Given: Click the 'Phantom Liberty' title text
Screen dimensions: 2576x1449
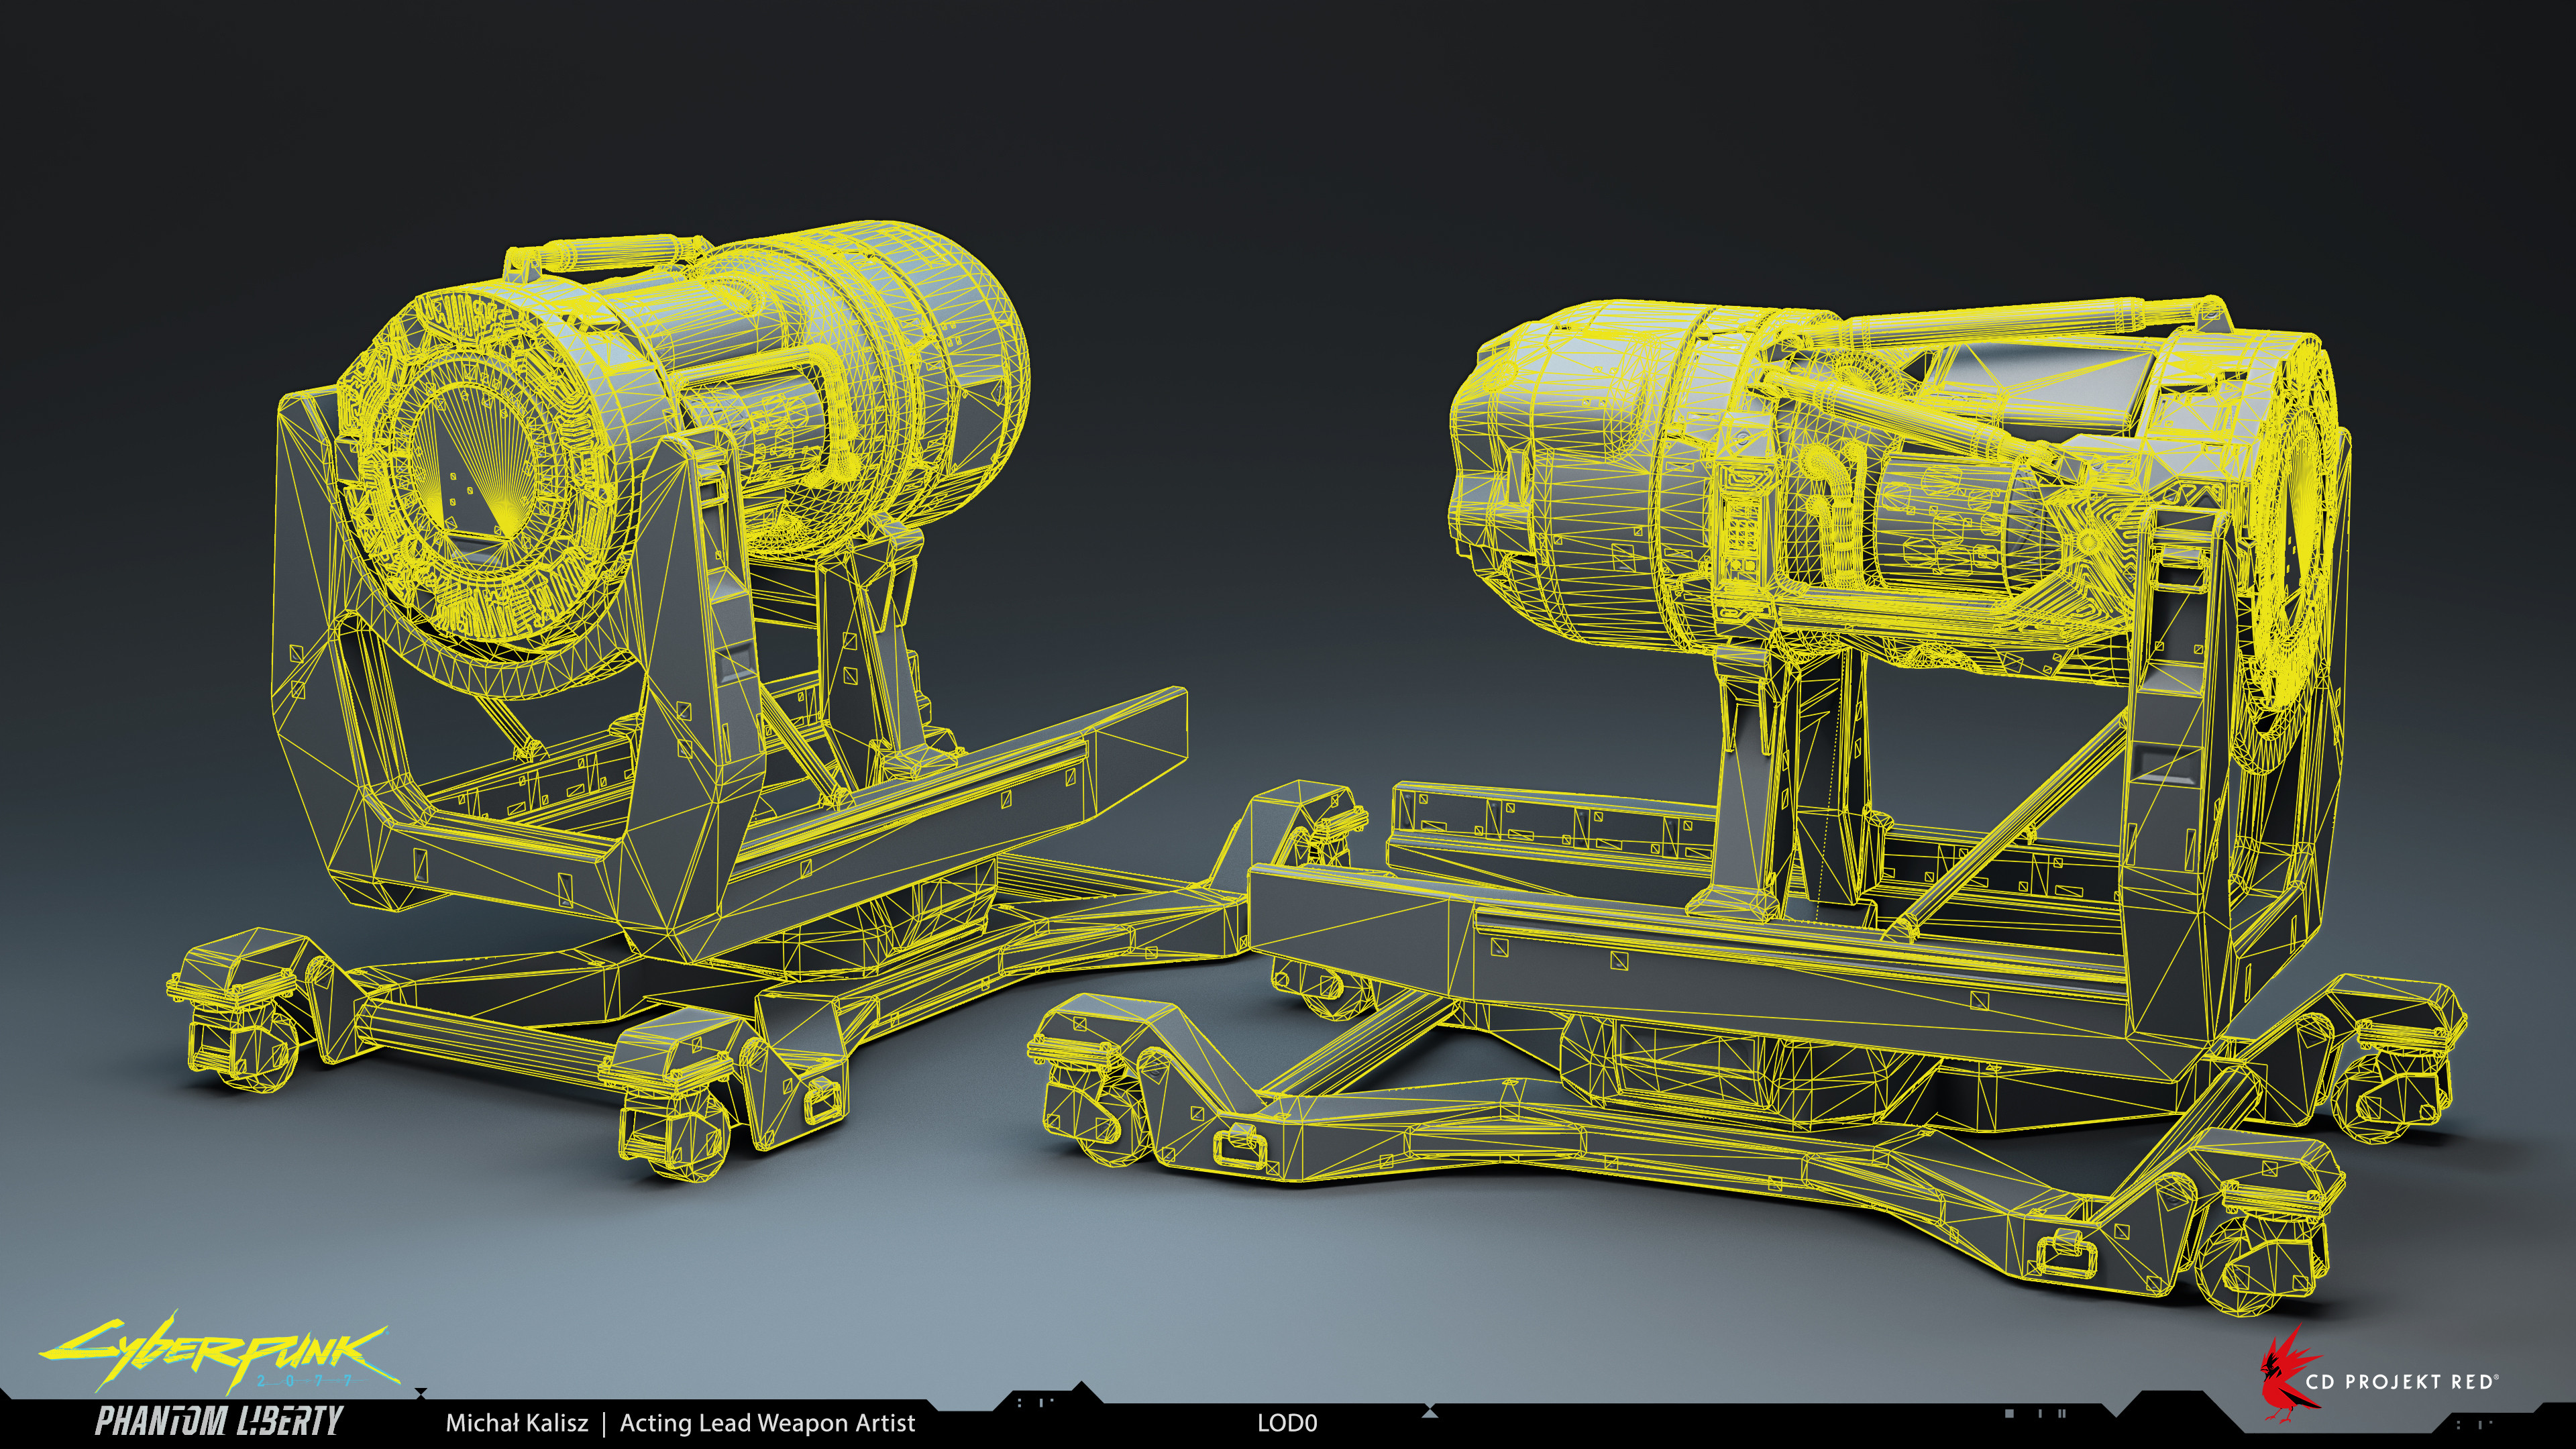Looking at the screenshot, I should point(219,1422).
